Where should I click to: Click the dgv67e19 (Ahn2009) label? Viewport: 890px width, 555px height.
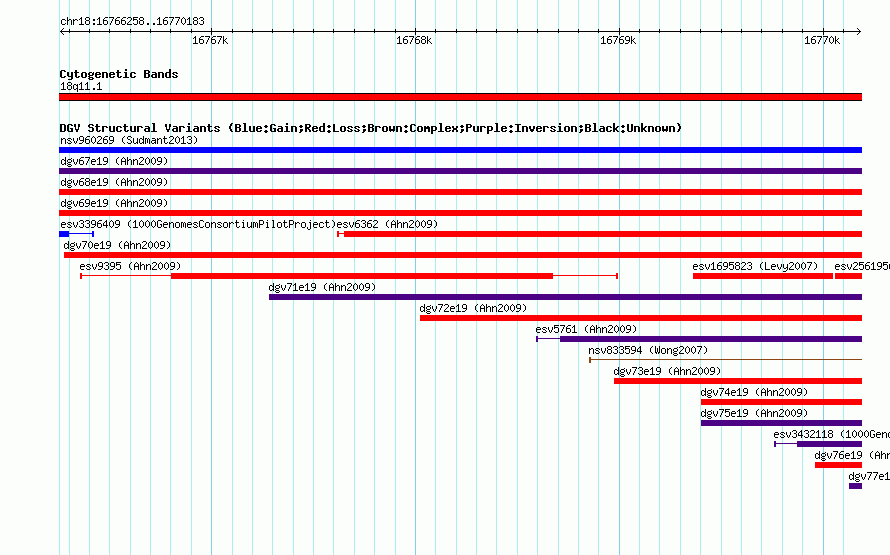(x=114, y=161)
